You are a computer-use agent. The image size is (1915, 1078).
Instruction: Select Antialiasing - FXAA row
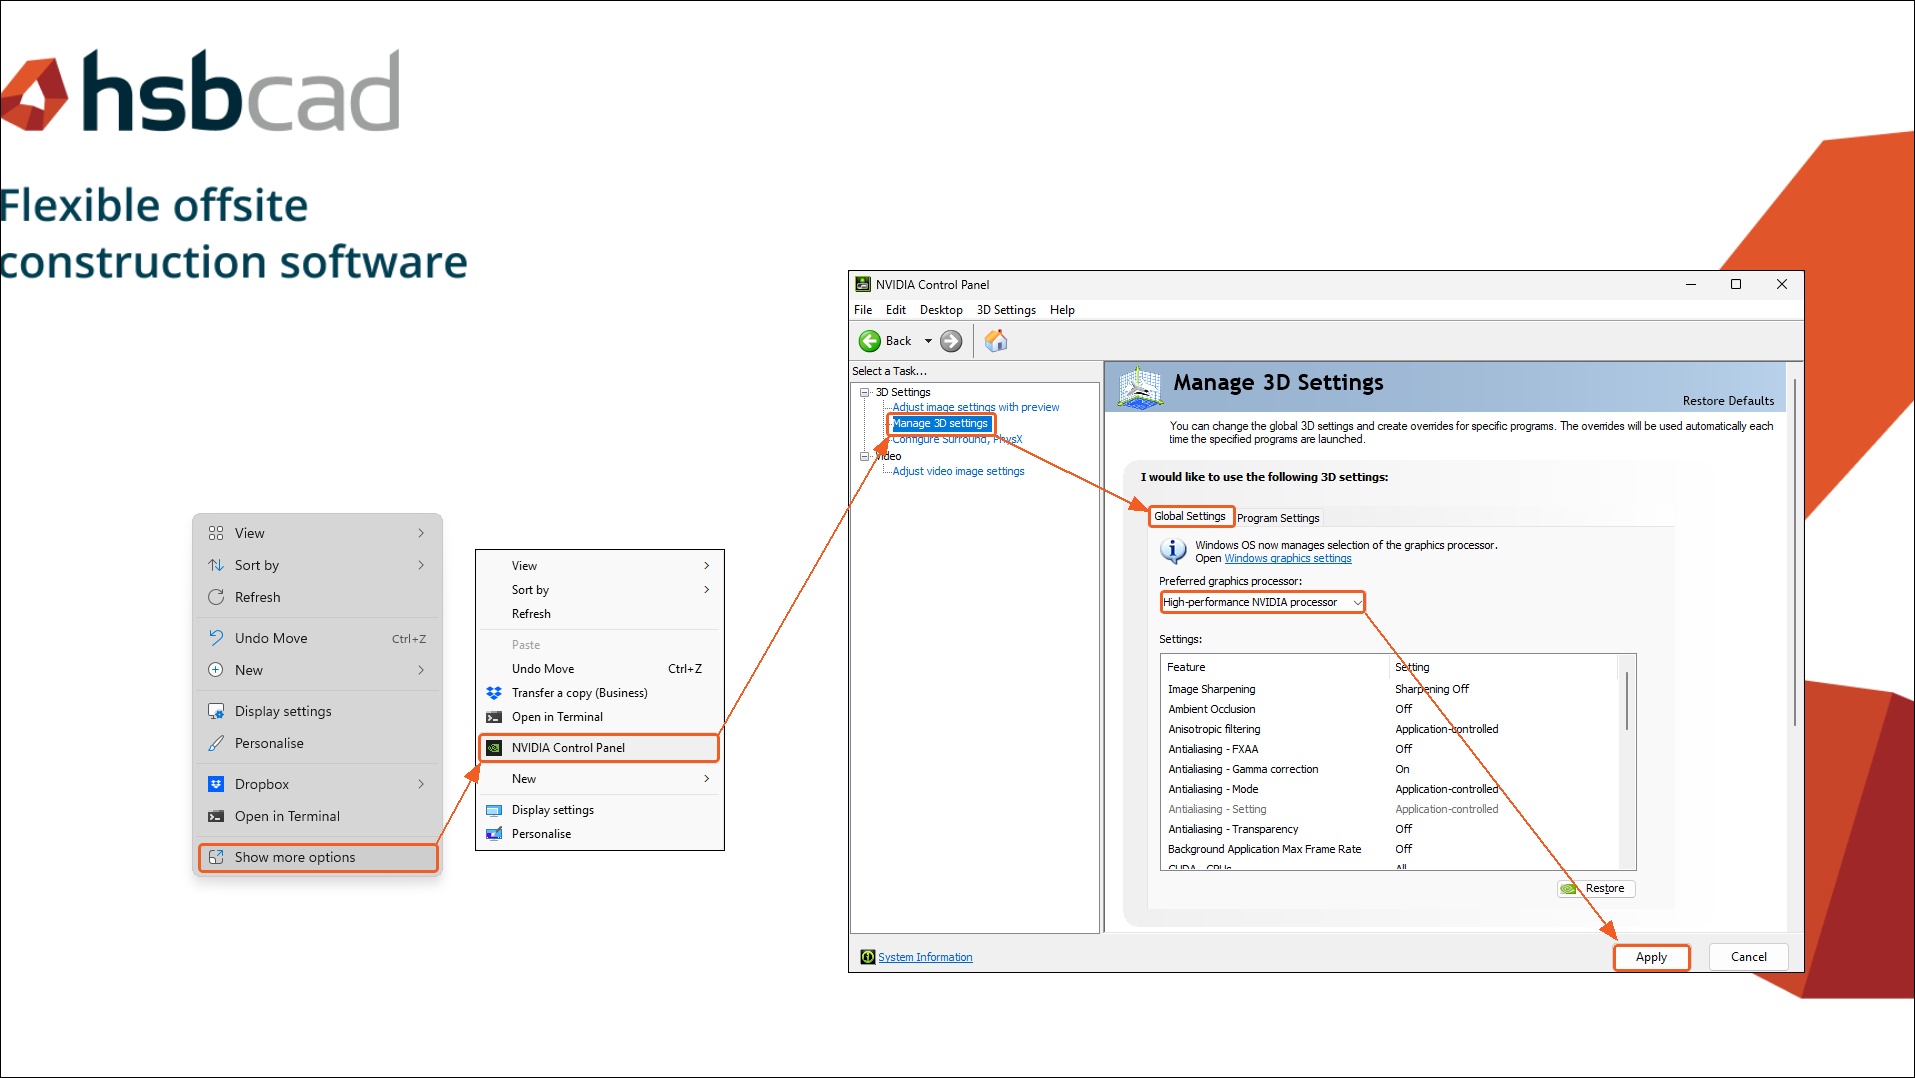coord(1388,749)
